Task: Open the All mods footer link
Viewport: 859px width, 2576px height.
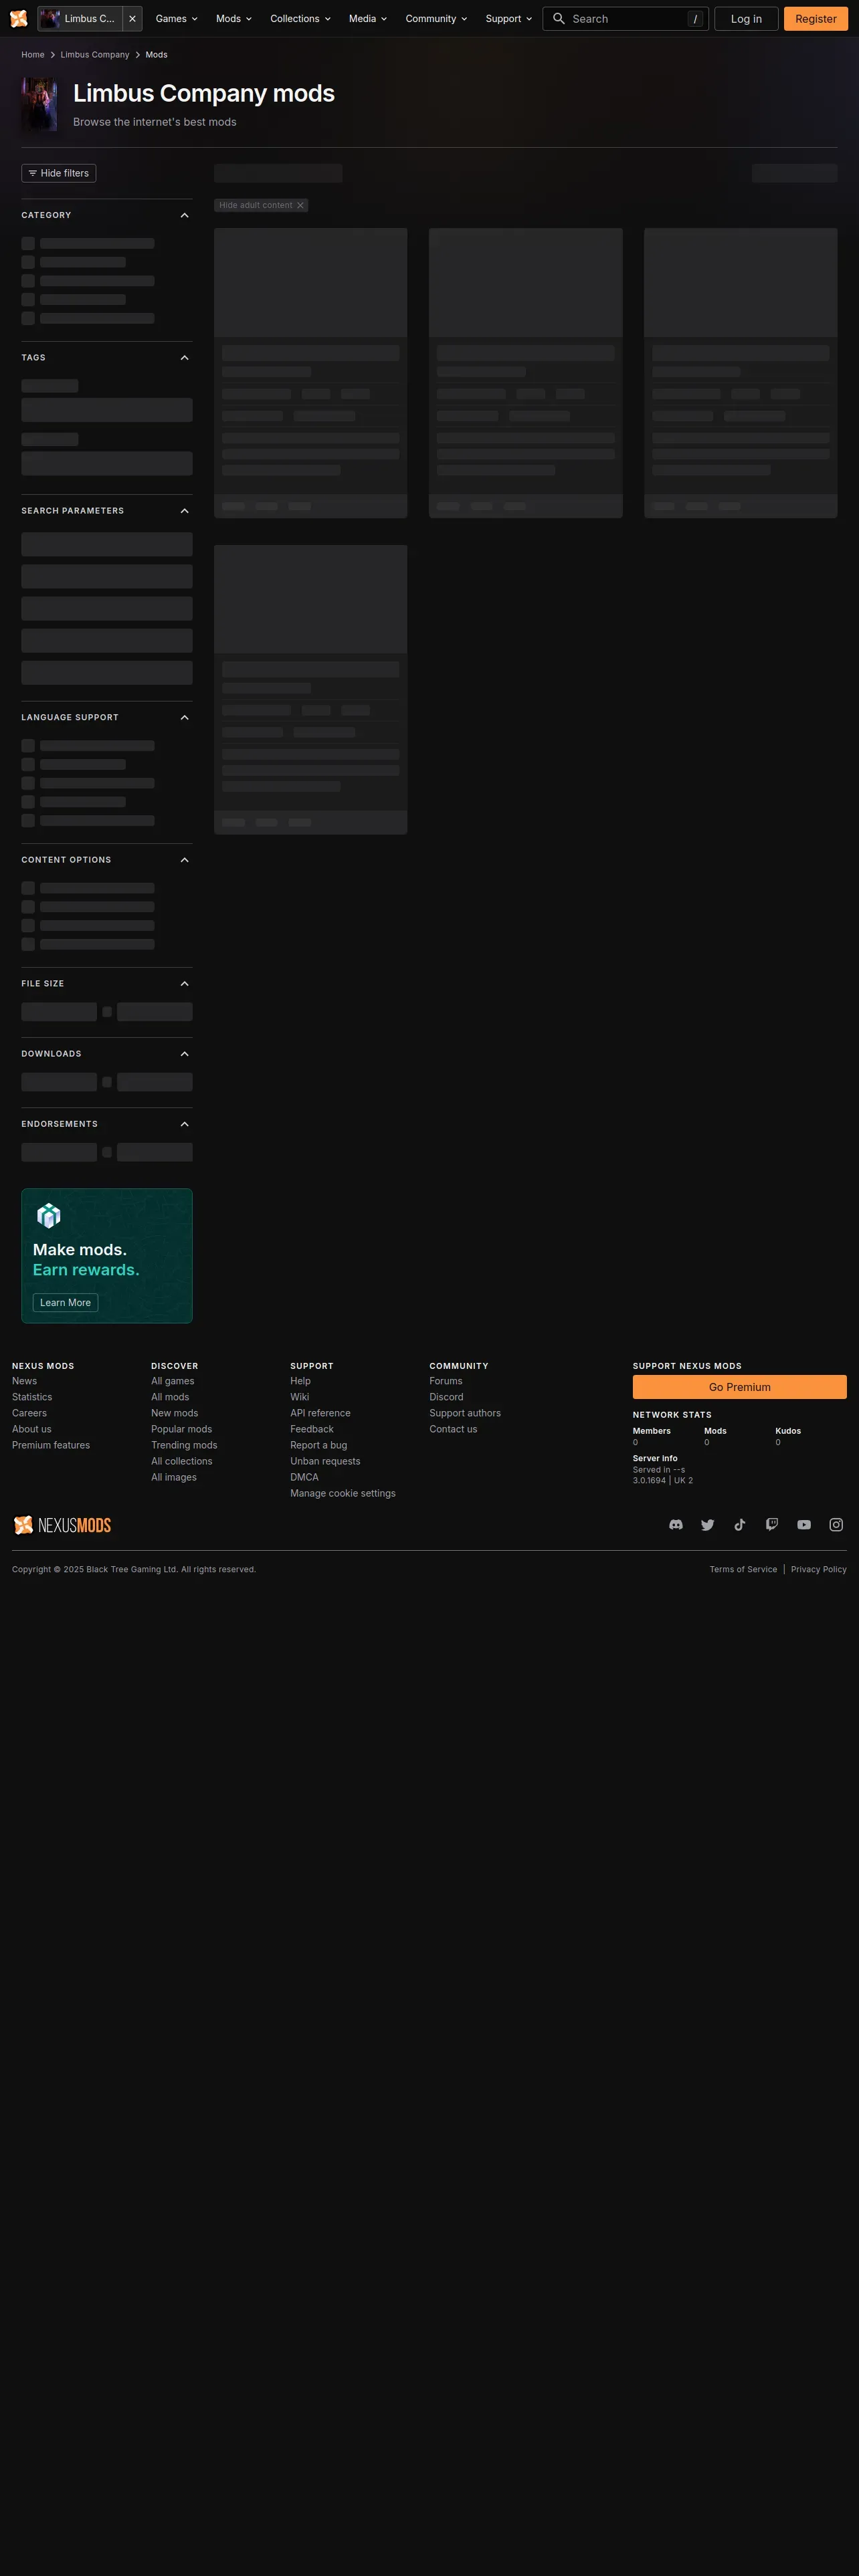Action: [x=170, y=1397]
